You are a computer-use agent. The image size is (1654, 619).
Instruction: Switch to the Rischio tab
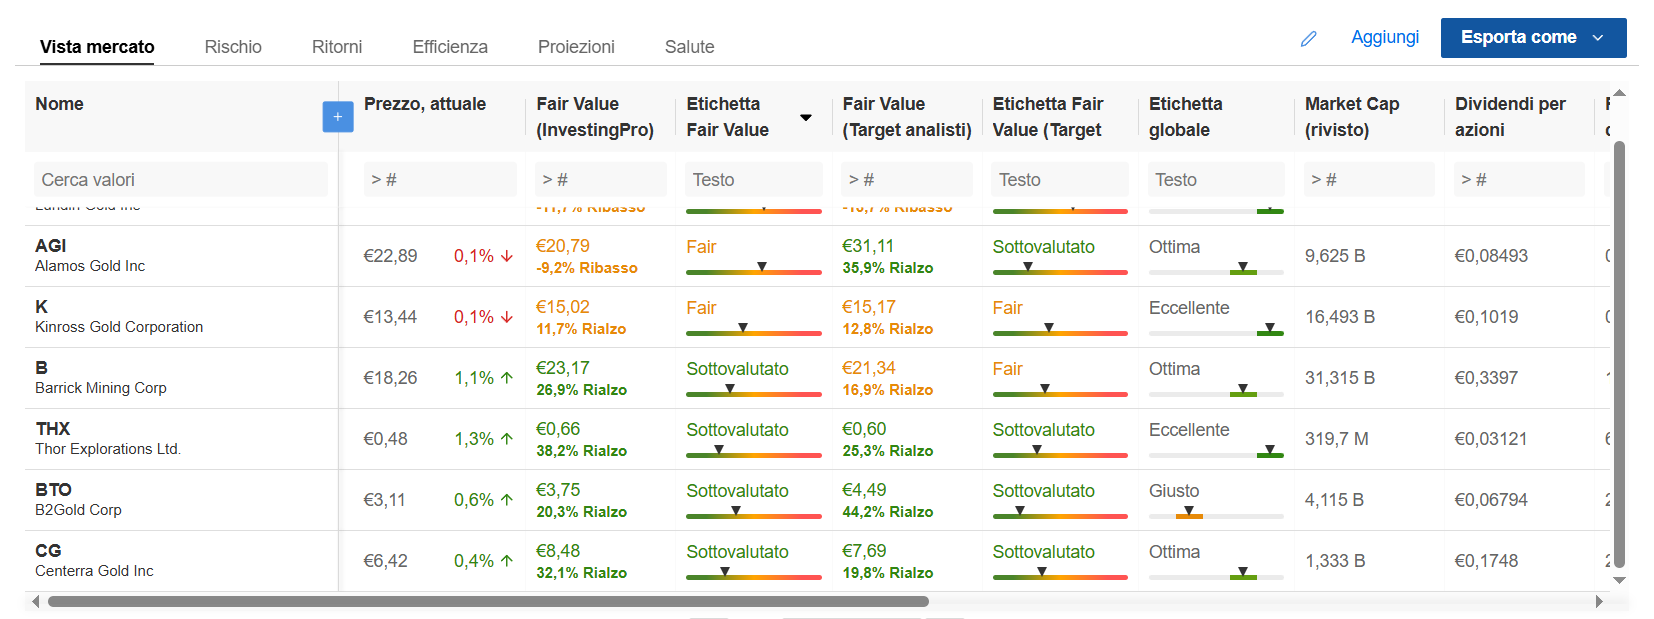click(x=233, y=47)
